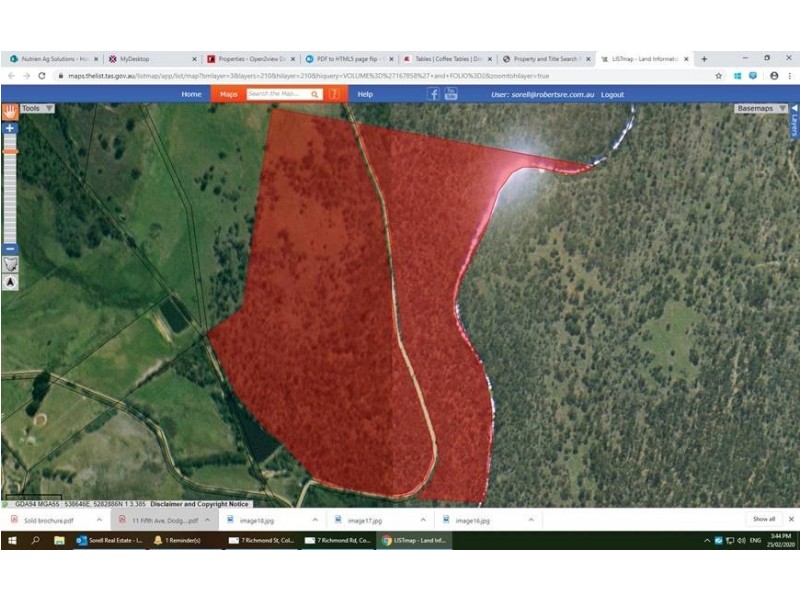Expand options for the Sold brochure.pdf download
This screenshot has width=800, height=600.
pyautogui.click(x=99, y=520)
